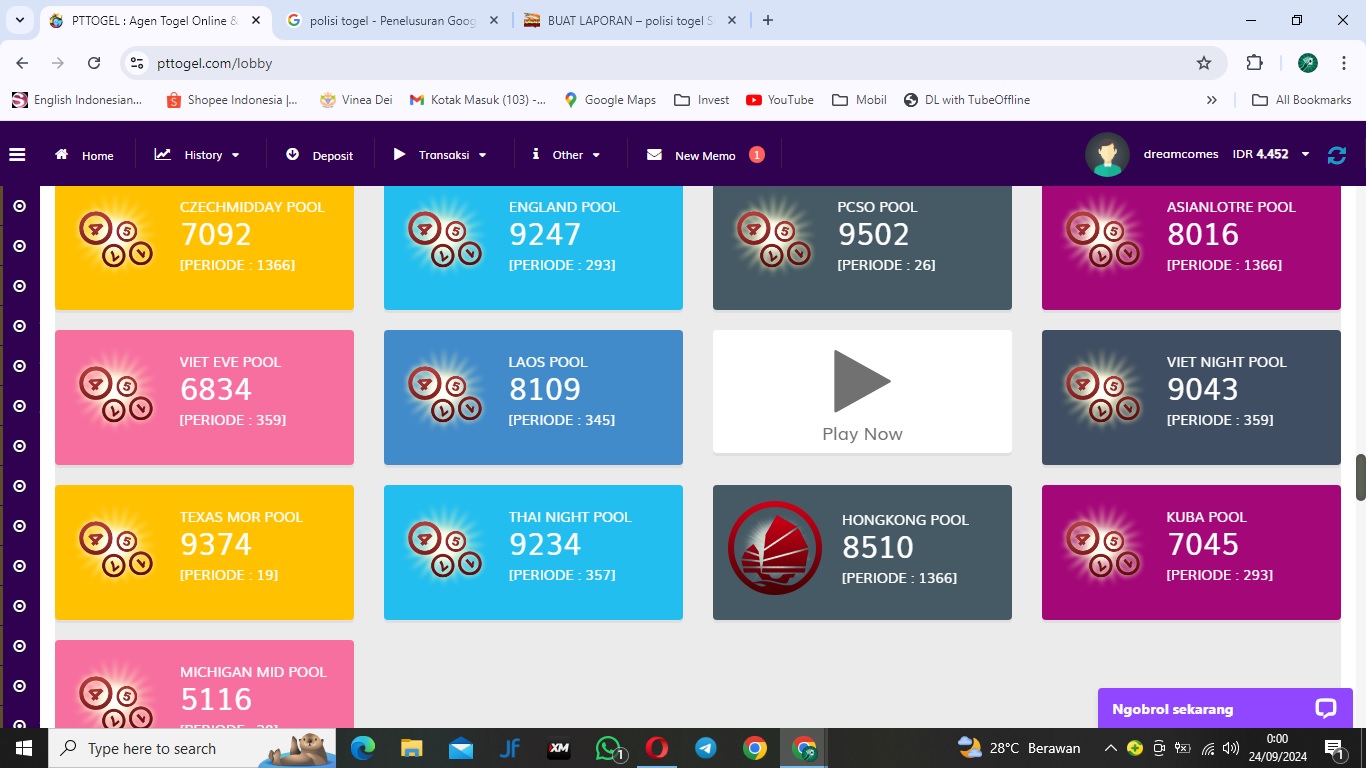This screenshot has height=768, width=1366.
Task: Click the Hongkong Pool ship logo
Action: pos(775,549)
